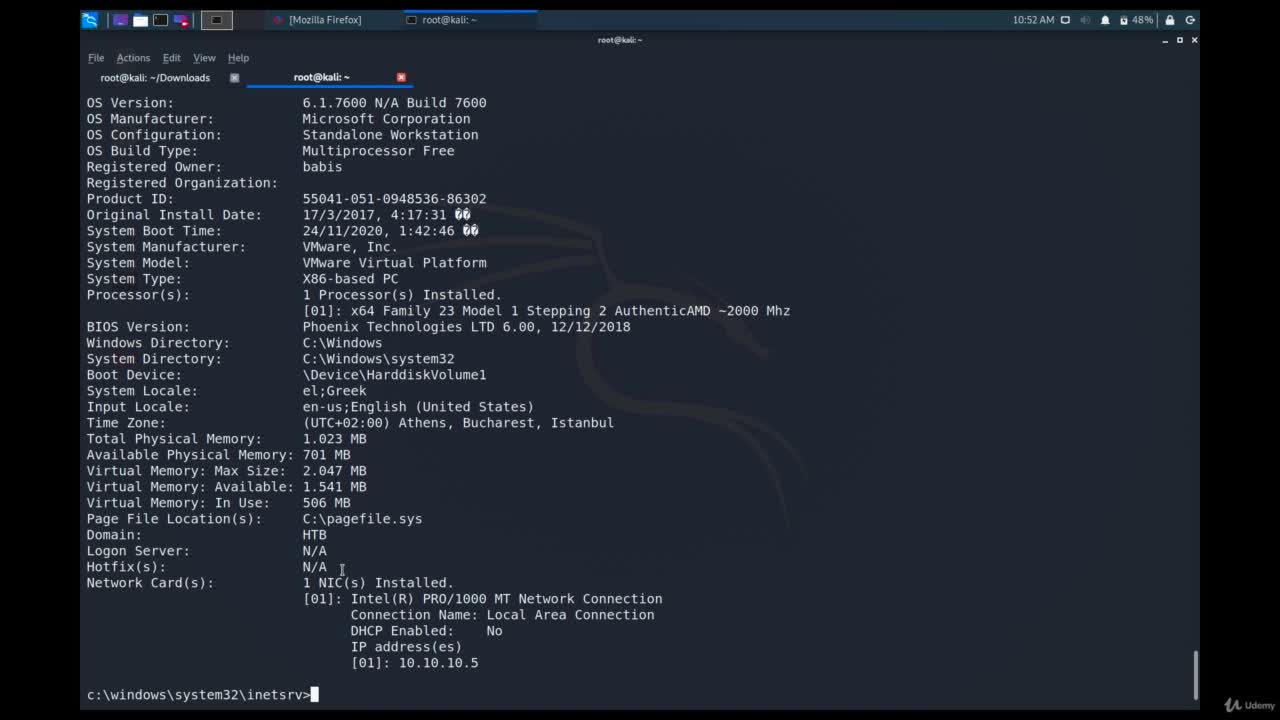Open the File menu
Screen dimensions: 1280x720
point(96,58)
